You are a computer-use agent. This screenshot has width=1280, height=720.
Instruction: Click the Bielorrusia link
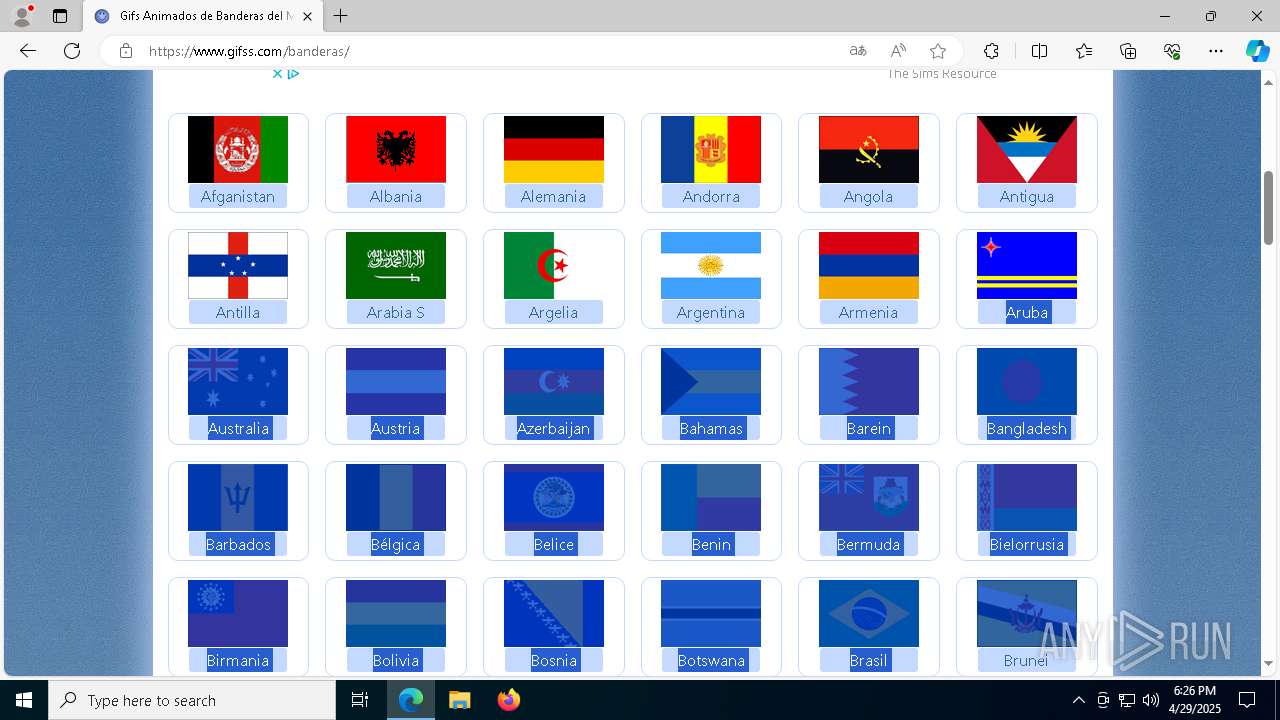tap(1027, 544)
